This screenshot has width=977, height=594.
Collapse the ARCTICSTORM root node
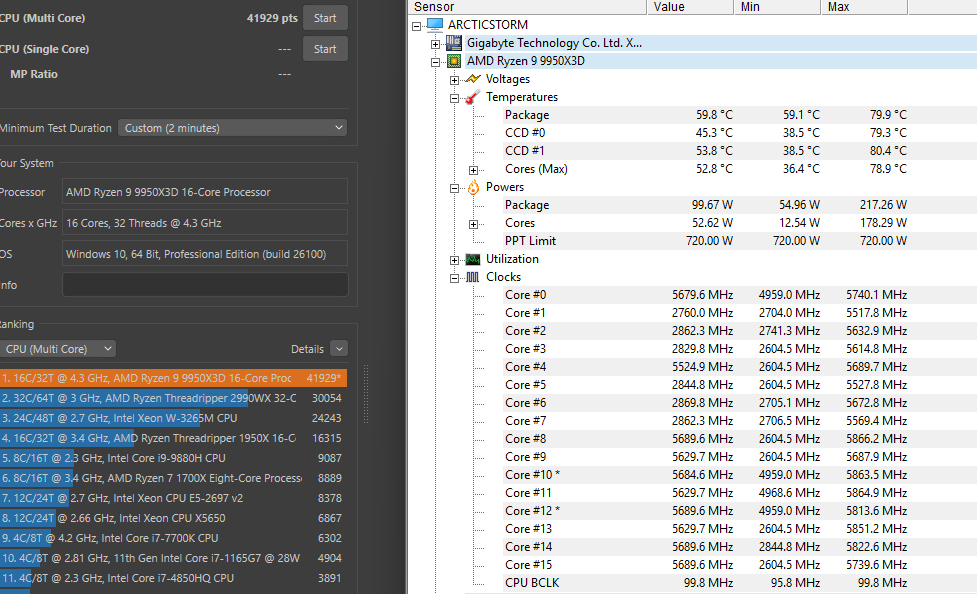tap(417, 26)
